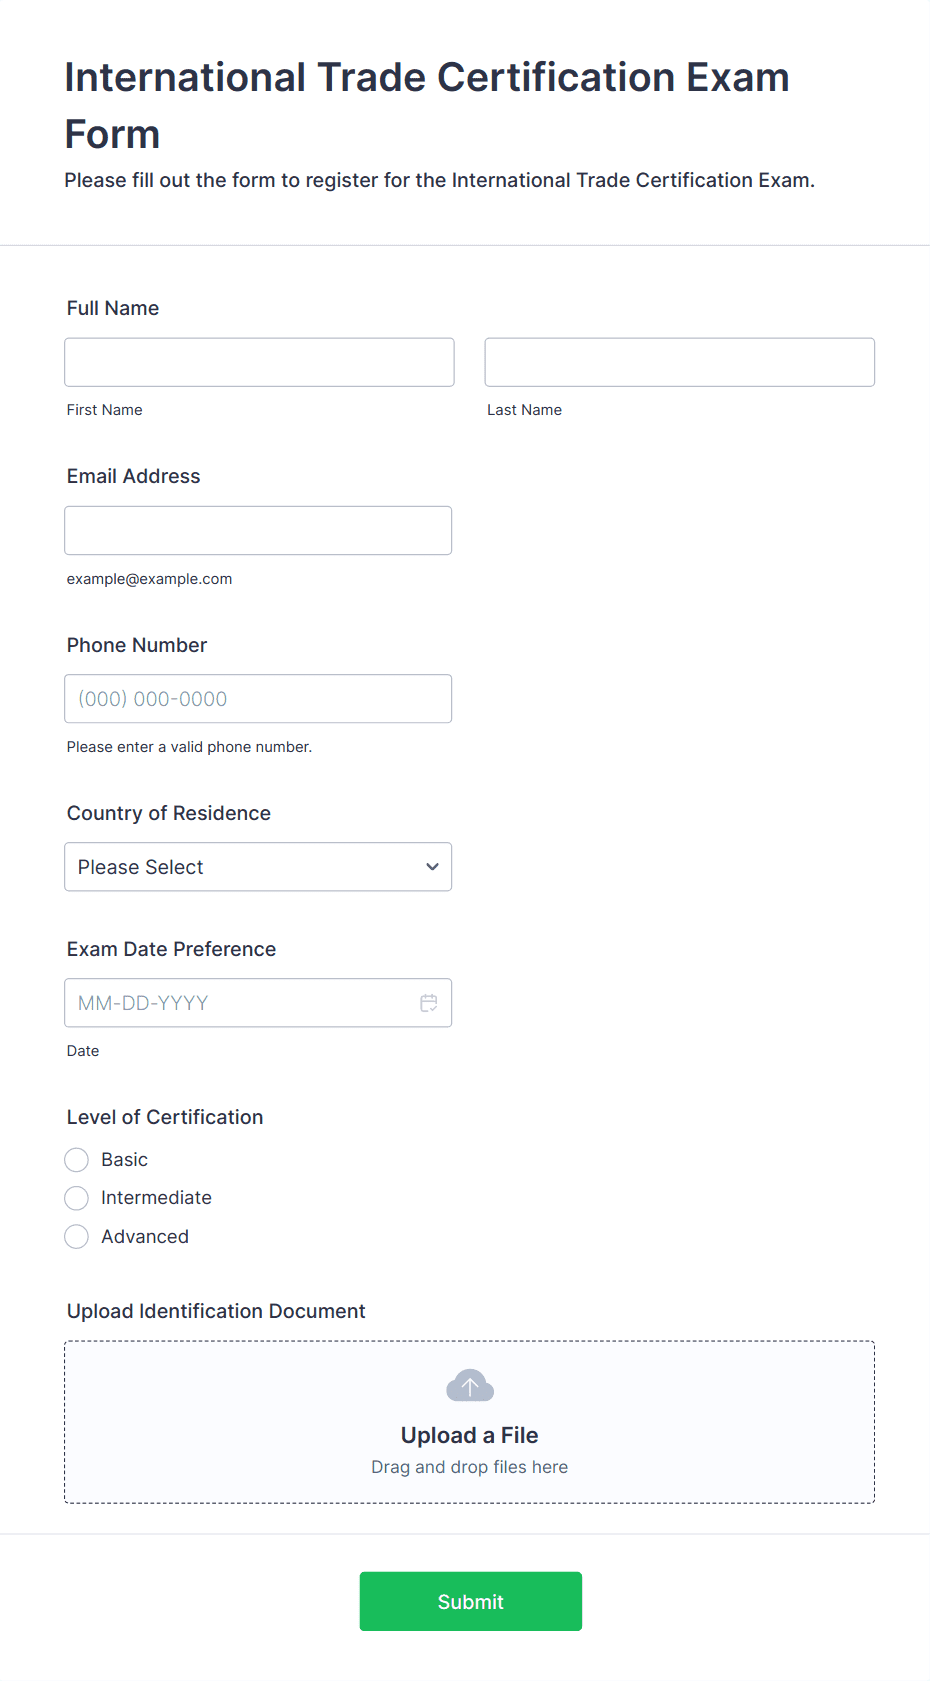930x1681 pixels.
Task: Select the Basic certification level
Action: [77, 1160]
